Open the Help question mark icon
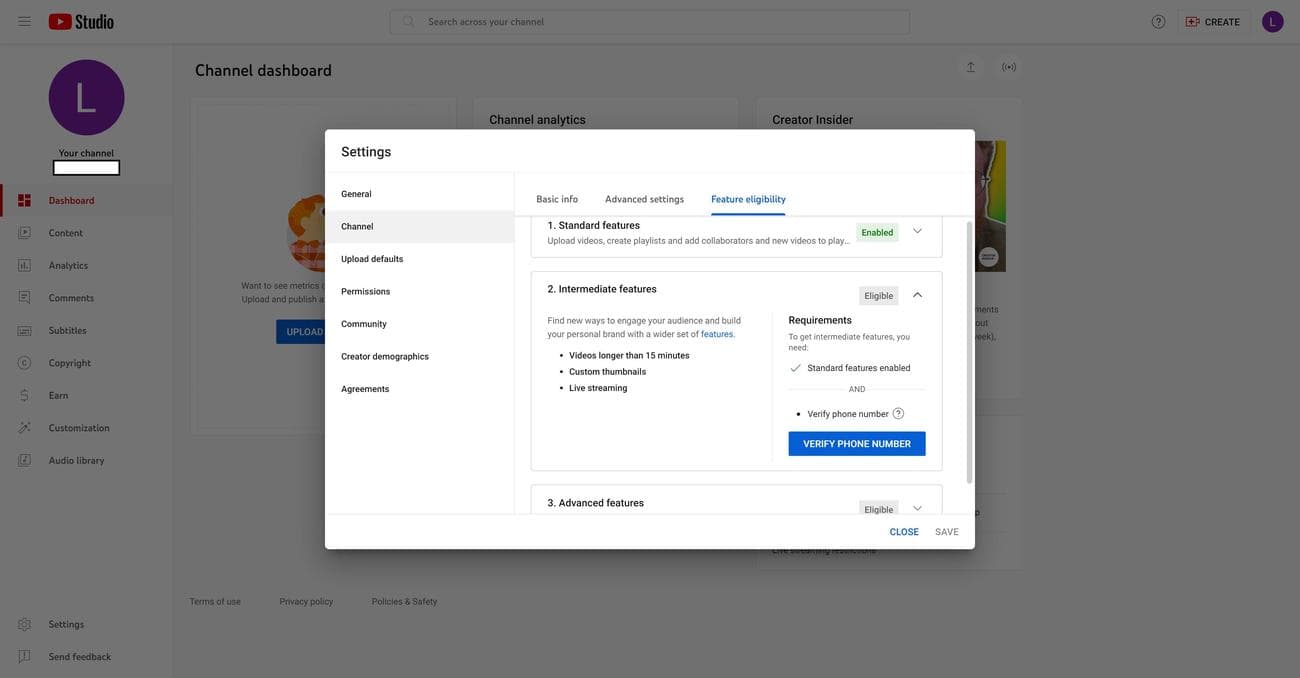The image size is (1300, 678). pos(1158,21)
